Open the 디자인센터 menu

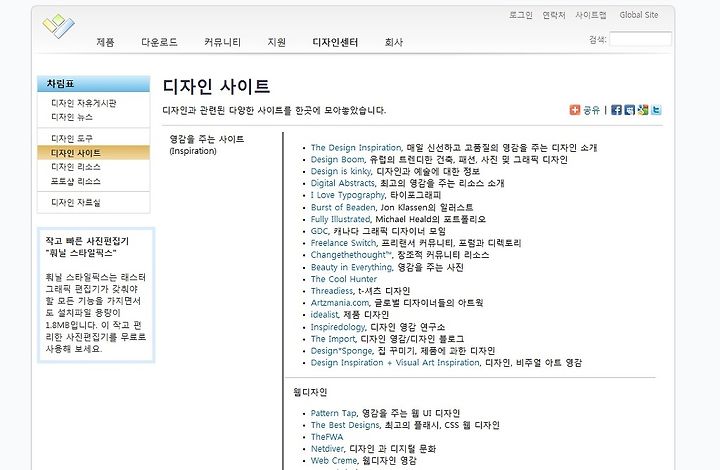click(x=335, y=42)
